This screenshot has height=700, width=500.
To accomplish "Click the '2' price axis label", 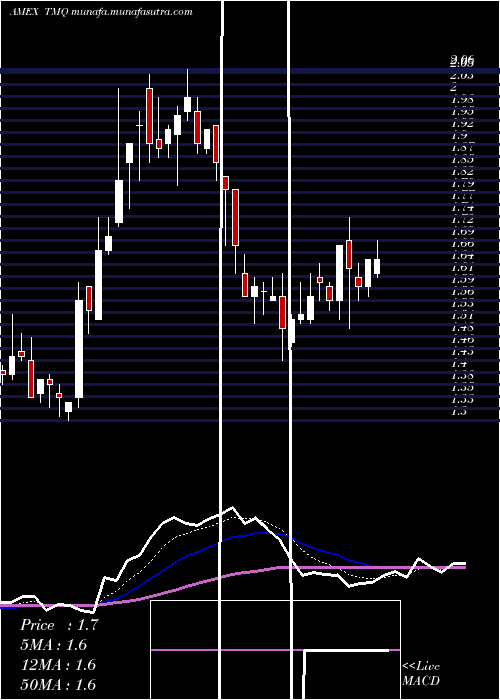I will click(x=454, y=88).
